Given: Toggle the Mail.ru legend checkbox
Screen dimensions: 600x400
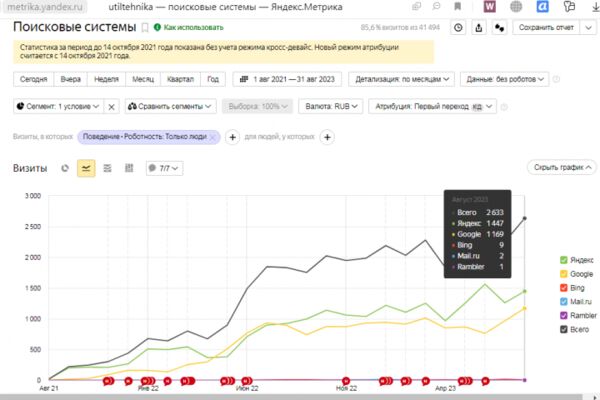Looking at the screenshot, I should coord(564,301).
